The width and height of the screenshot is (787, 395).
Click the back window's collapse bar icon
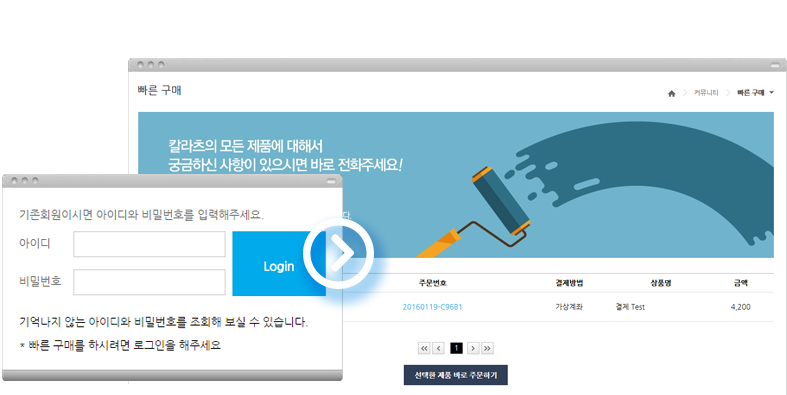point(775,65)
